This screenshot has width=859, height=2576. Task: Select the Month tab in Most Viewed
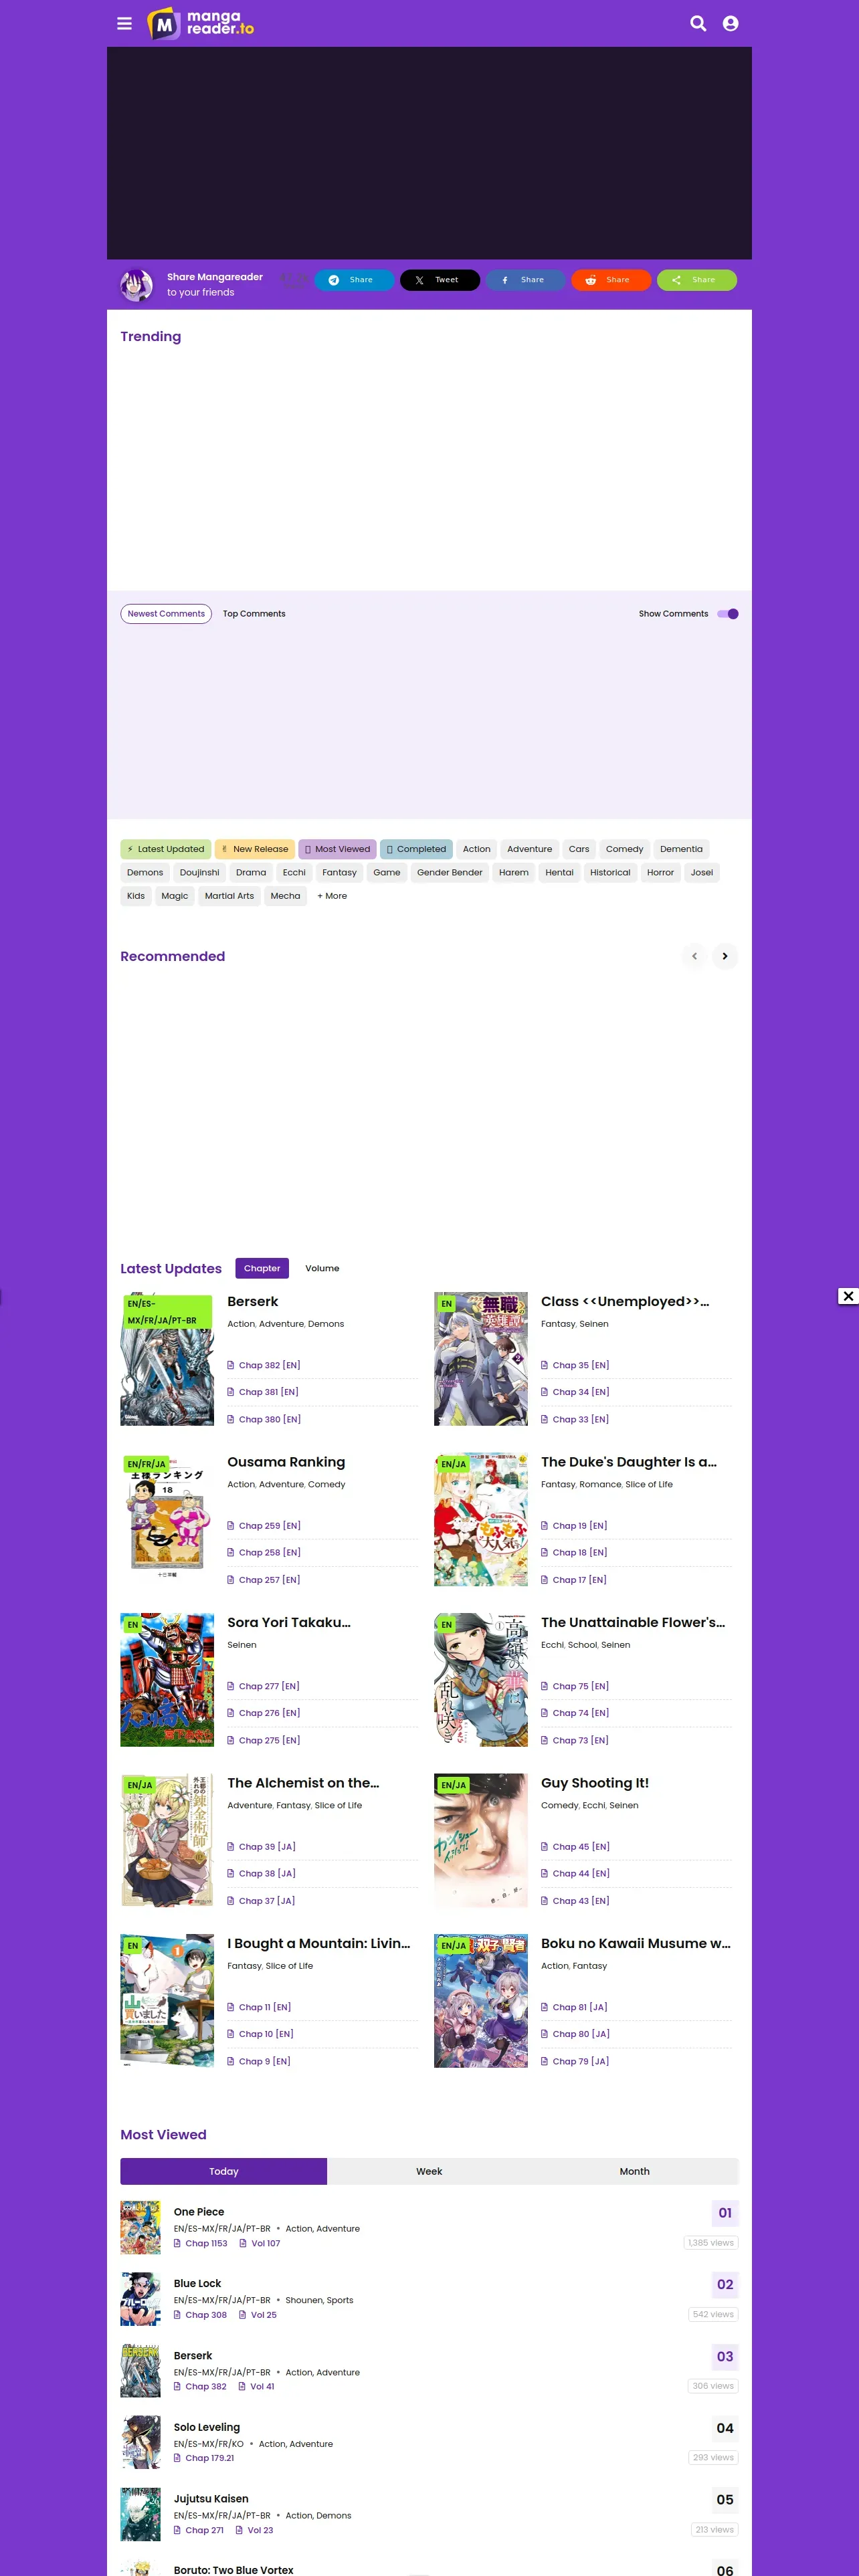(x=635, y=2171)
